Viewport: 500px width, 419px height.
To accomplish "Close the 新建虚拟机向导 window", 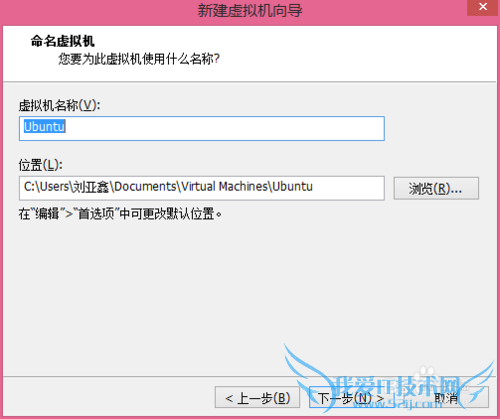I will (483, 7).
